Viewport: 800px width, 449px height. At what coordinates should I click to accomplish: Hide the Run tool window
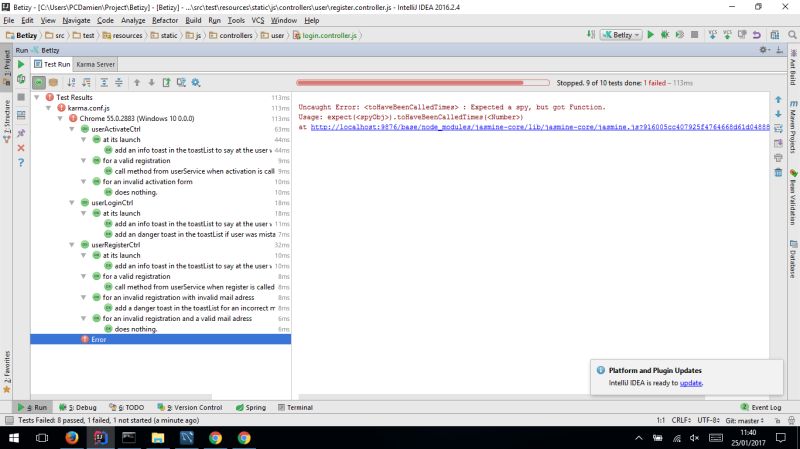(x=779, y=50)
